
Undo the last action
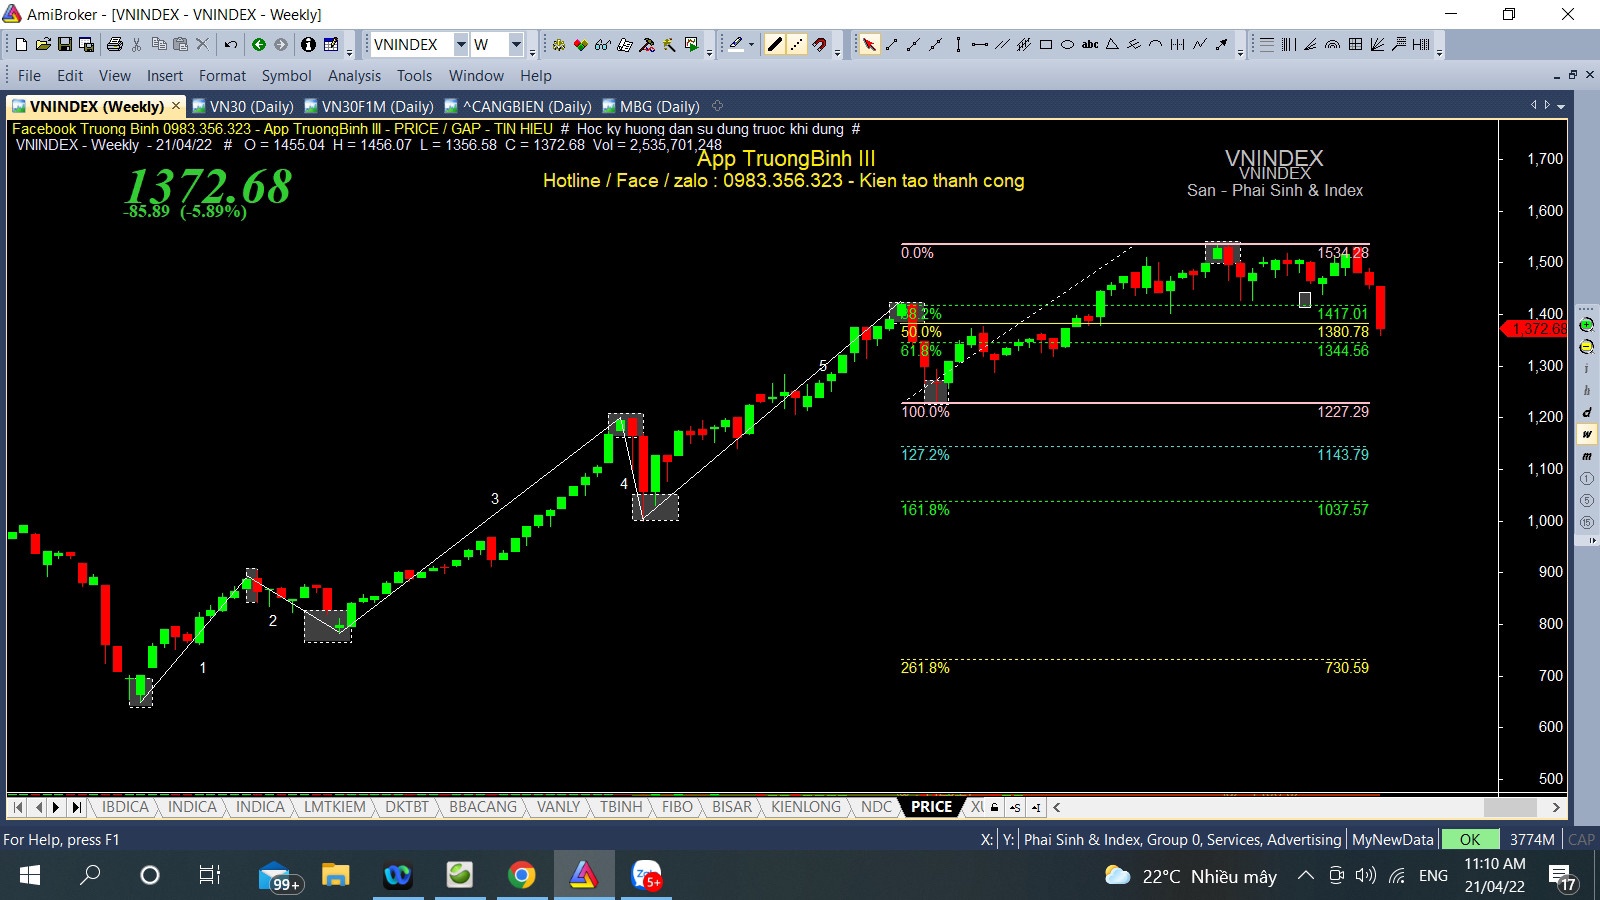click(x=231, y=44)
